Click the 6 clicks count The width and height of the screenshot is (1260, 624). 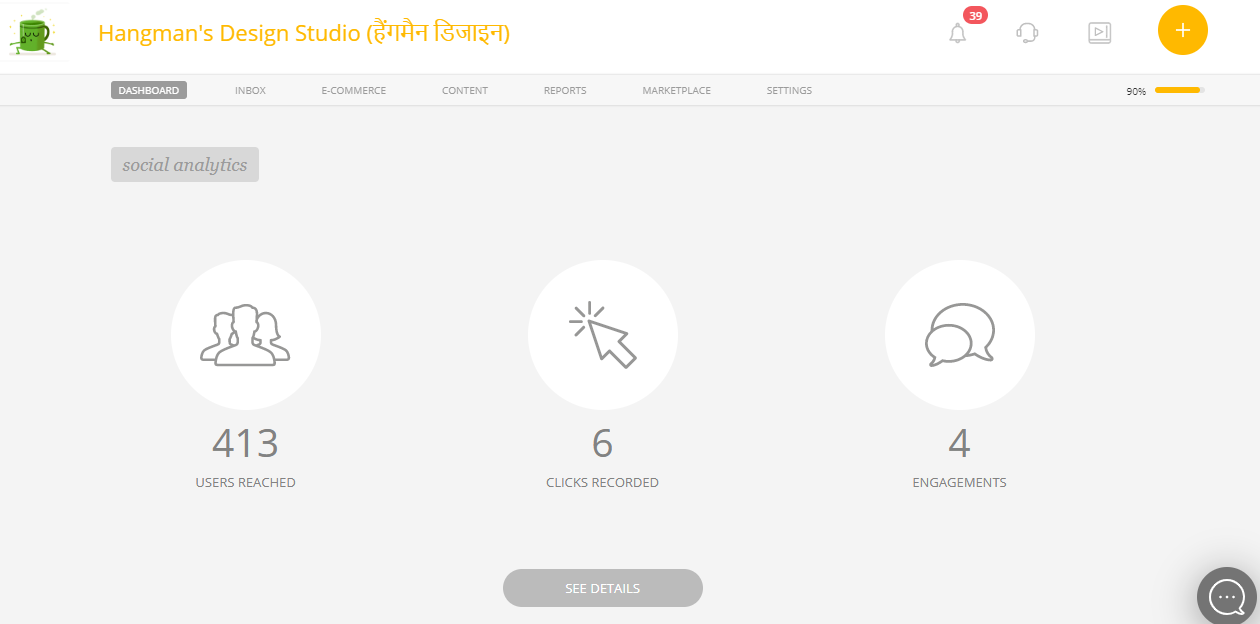pyautogui.click(x=603, y=443)
